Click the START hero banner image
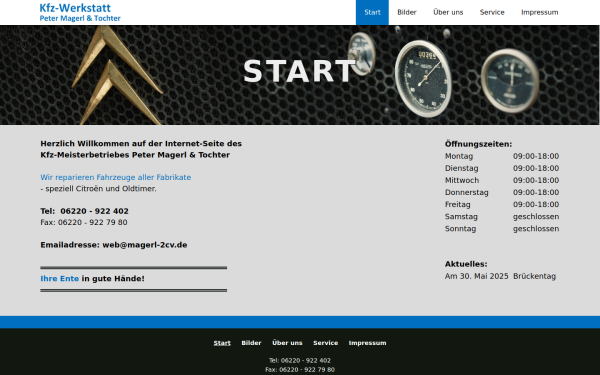 click(300, 75)
